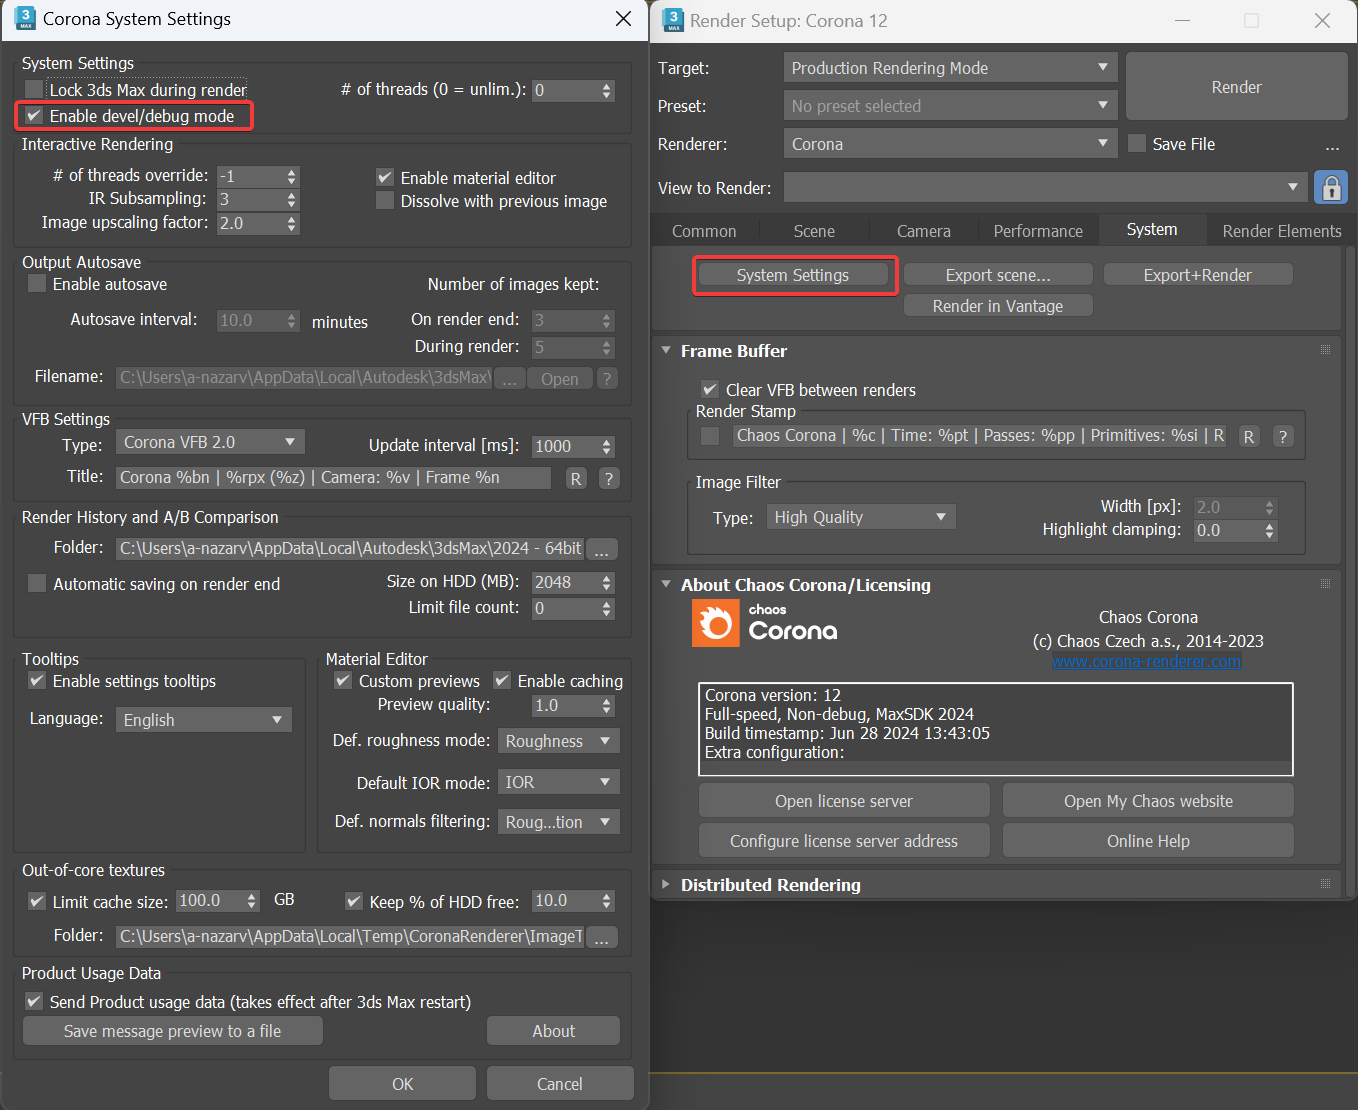
Task: Open Def. roughness mode dropdown
Action: point(559,741)
